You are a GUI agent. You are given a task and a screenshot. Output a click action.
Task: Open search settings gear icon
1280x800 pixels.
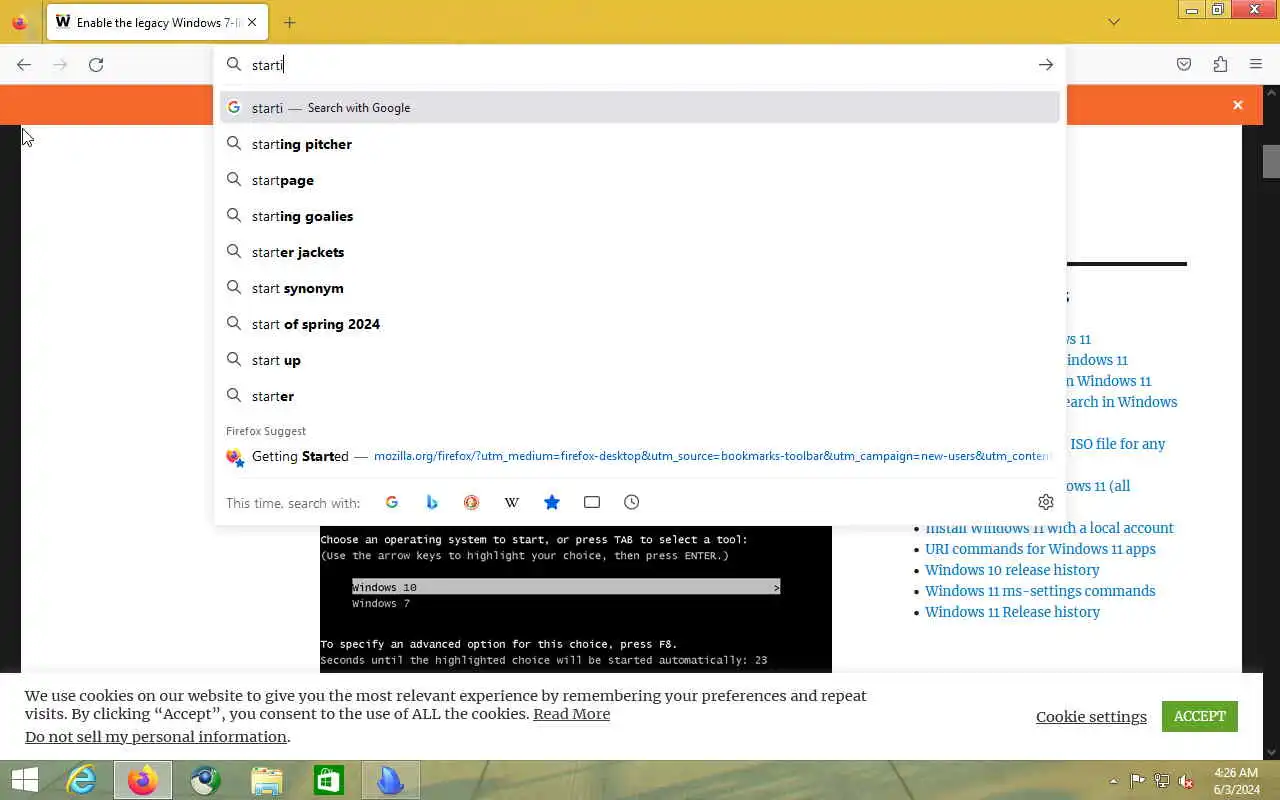click(x=1046, y=502)
